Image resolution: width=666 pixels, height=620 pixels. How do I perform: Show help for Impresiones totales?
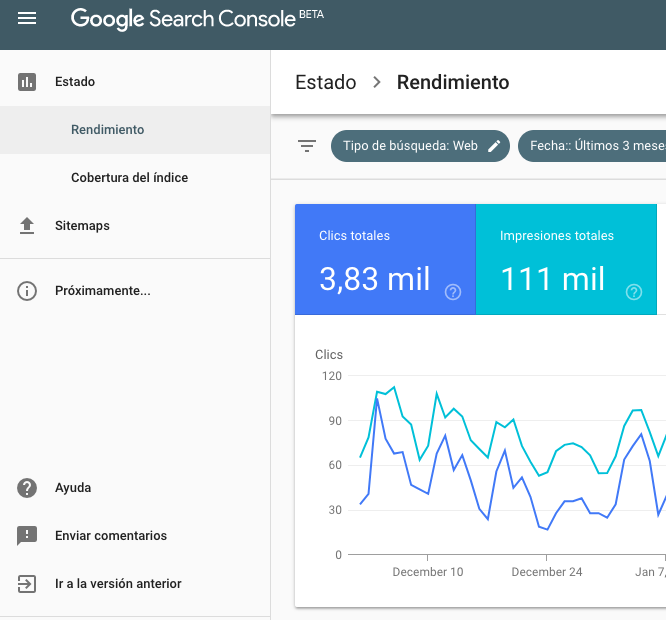[634, 292]
